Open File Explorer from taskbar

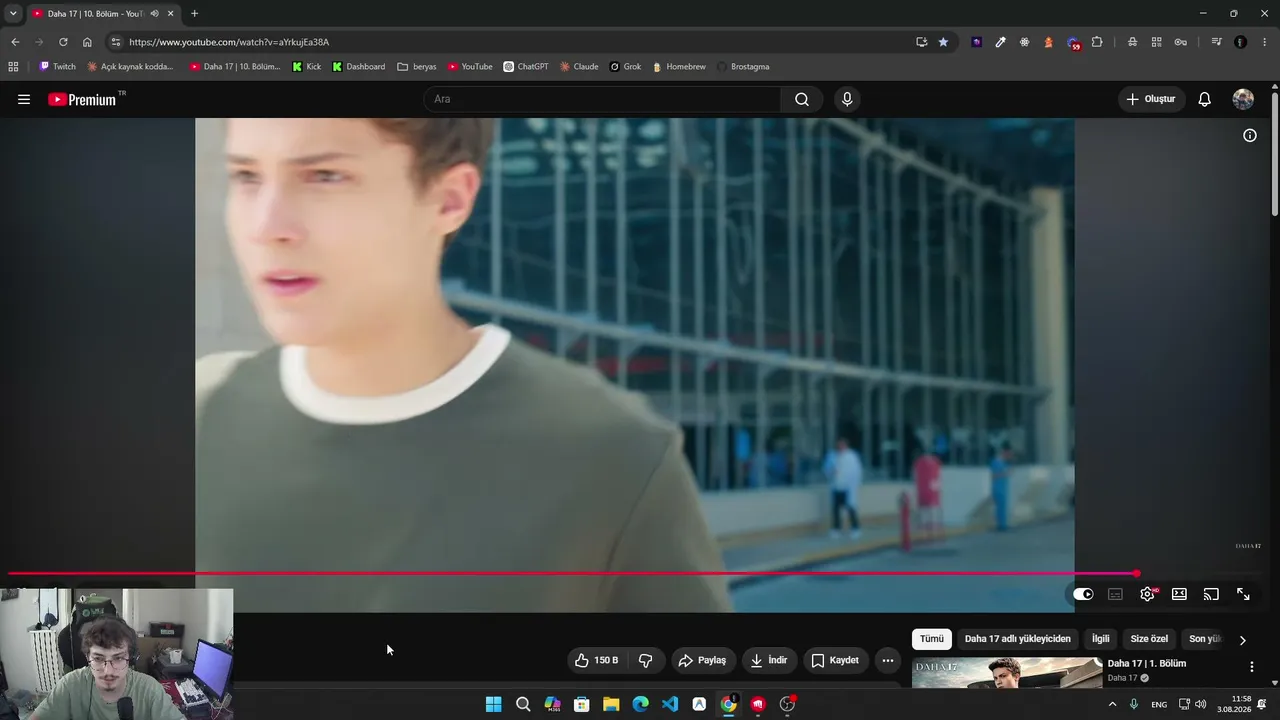[x=611, y=704]
